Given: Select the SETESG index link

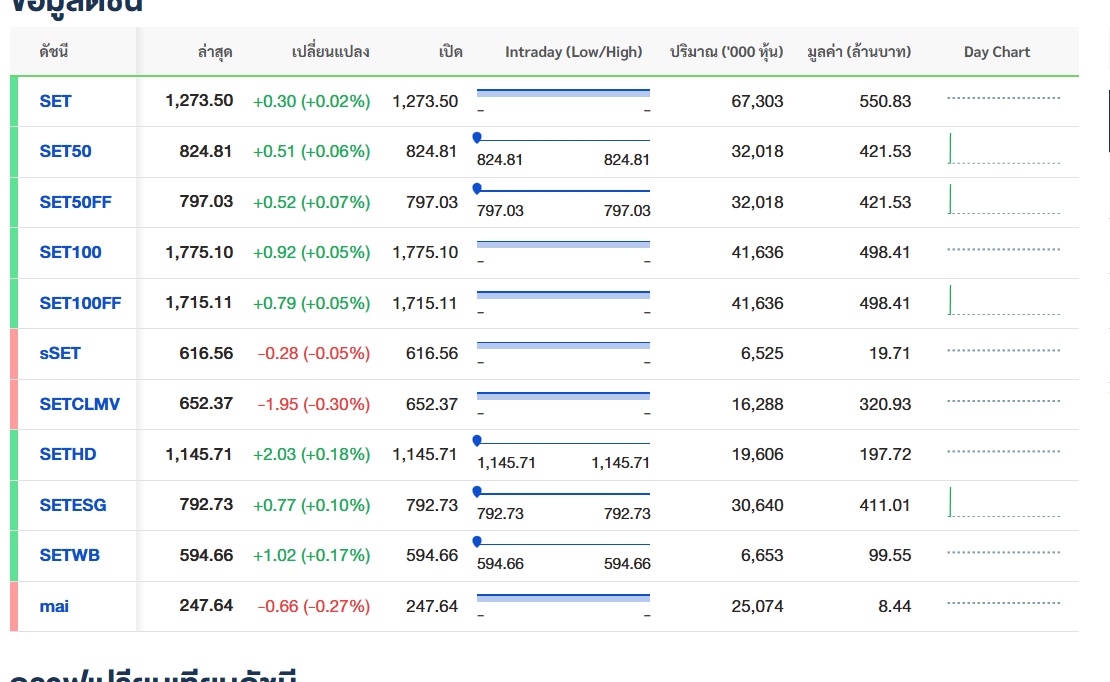Looking at the screenshot, I should [x=73, y=505].
